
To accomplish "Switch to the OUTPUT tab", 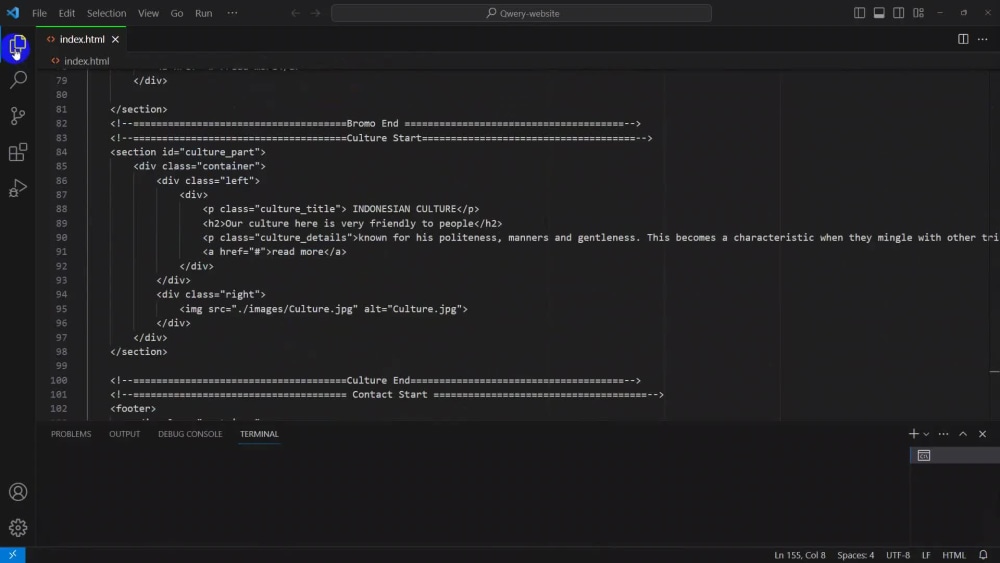I will click(124, 434).
